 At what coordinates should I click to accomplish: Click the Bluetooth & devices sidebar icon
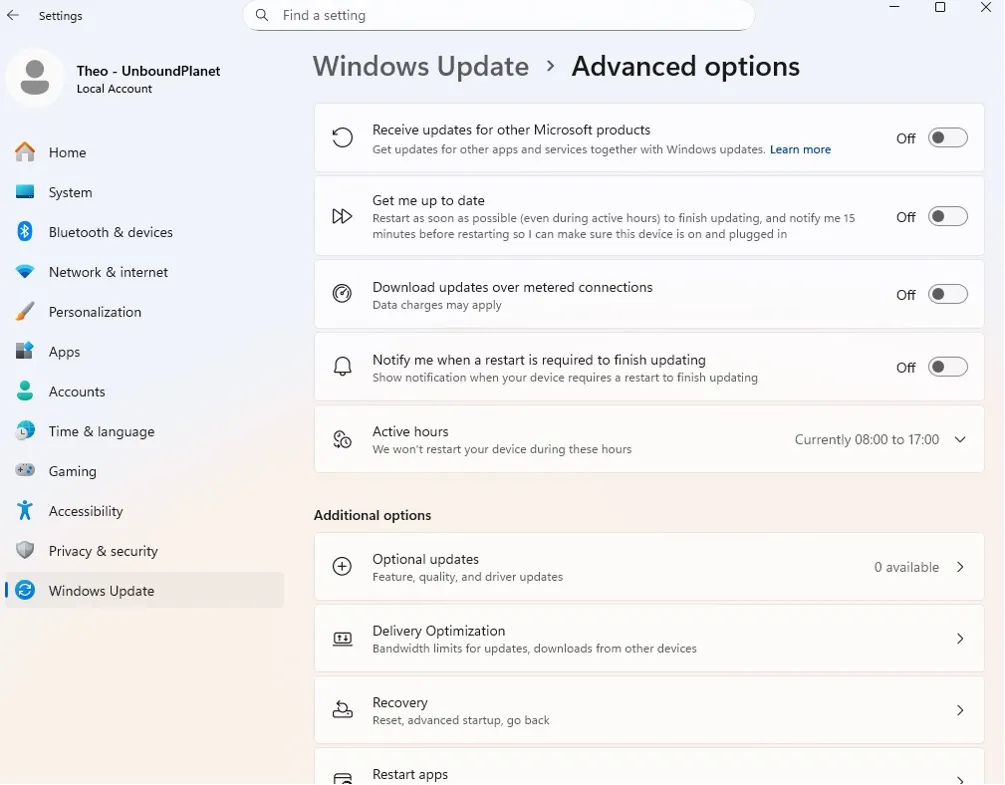26,232
